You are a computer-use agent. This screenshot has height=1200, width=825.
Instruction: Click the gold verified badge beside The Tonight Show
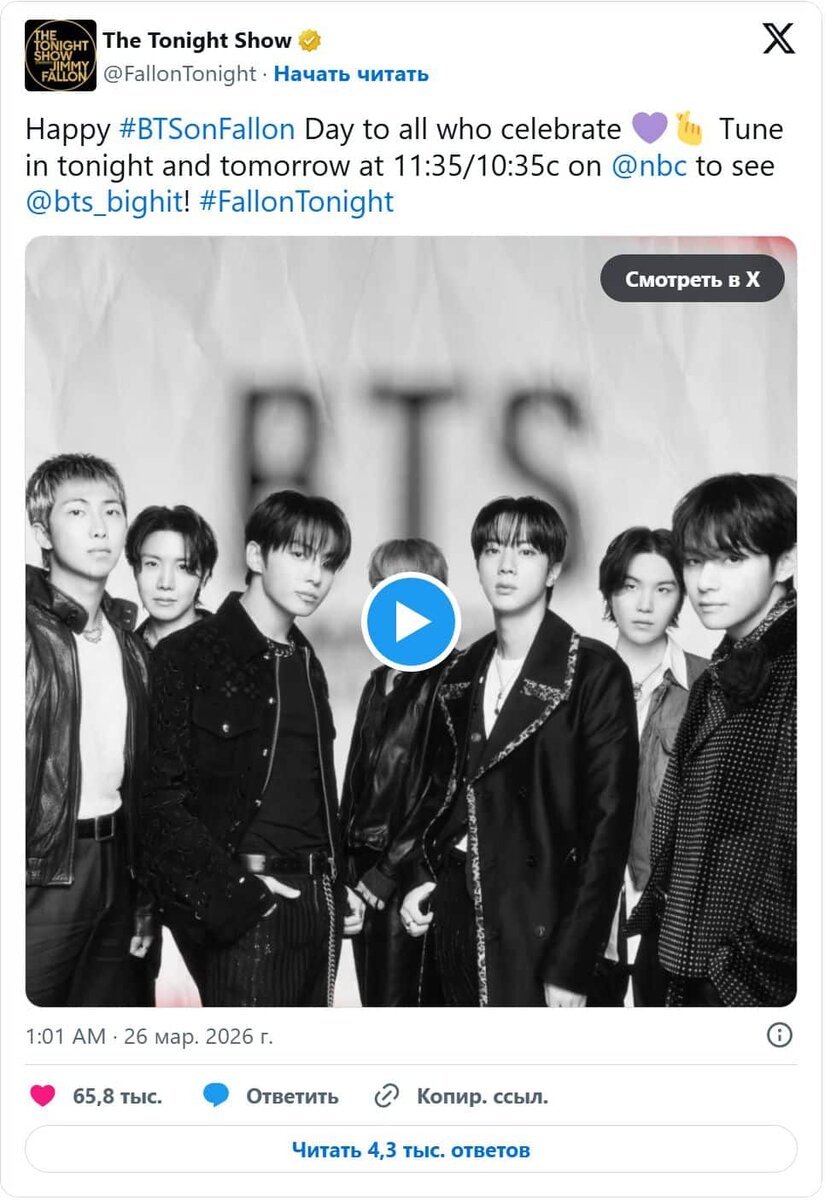point(311,41)
